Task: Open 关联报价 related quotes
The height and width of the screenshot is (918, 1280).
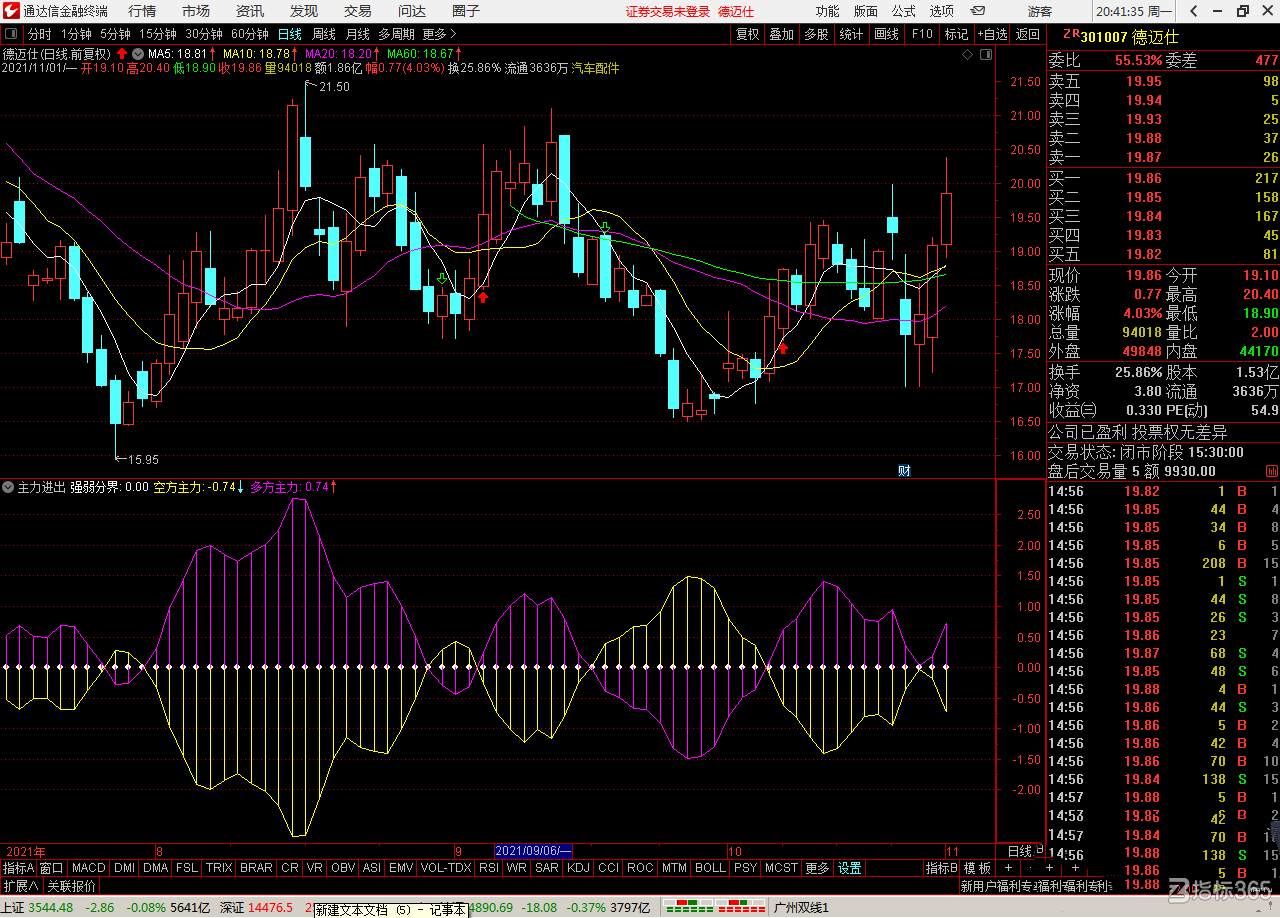Action: click(72, 886)
